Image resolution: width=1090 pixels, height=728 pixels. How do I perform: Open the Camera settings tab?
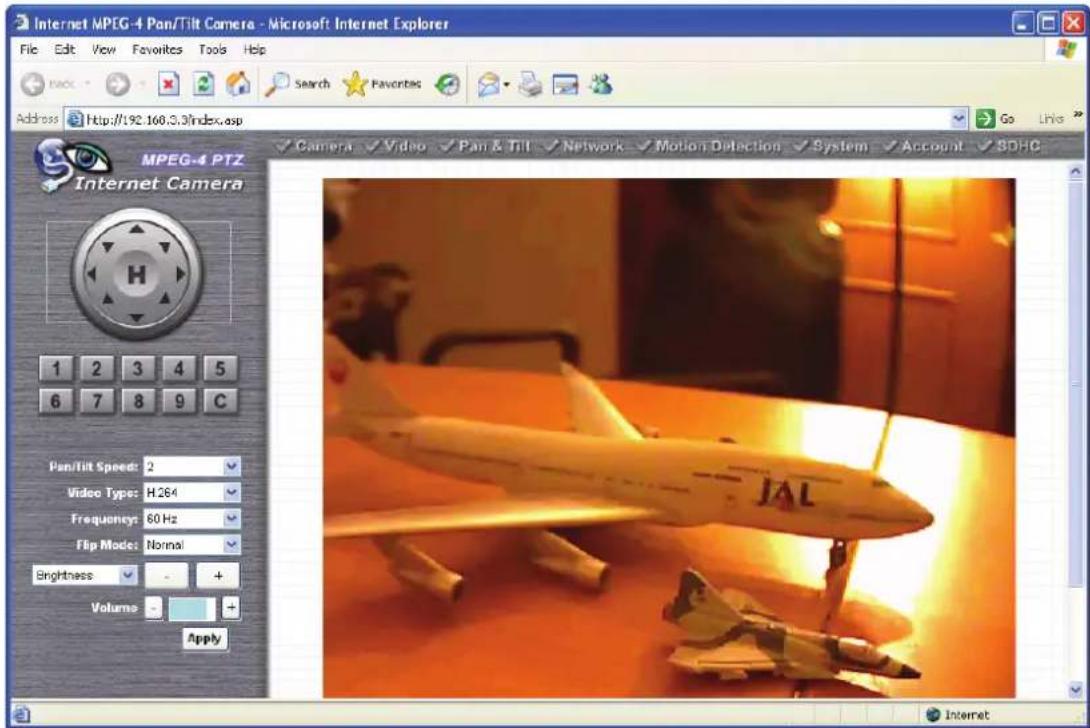pos(314,146)
